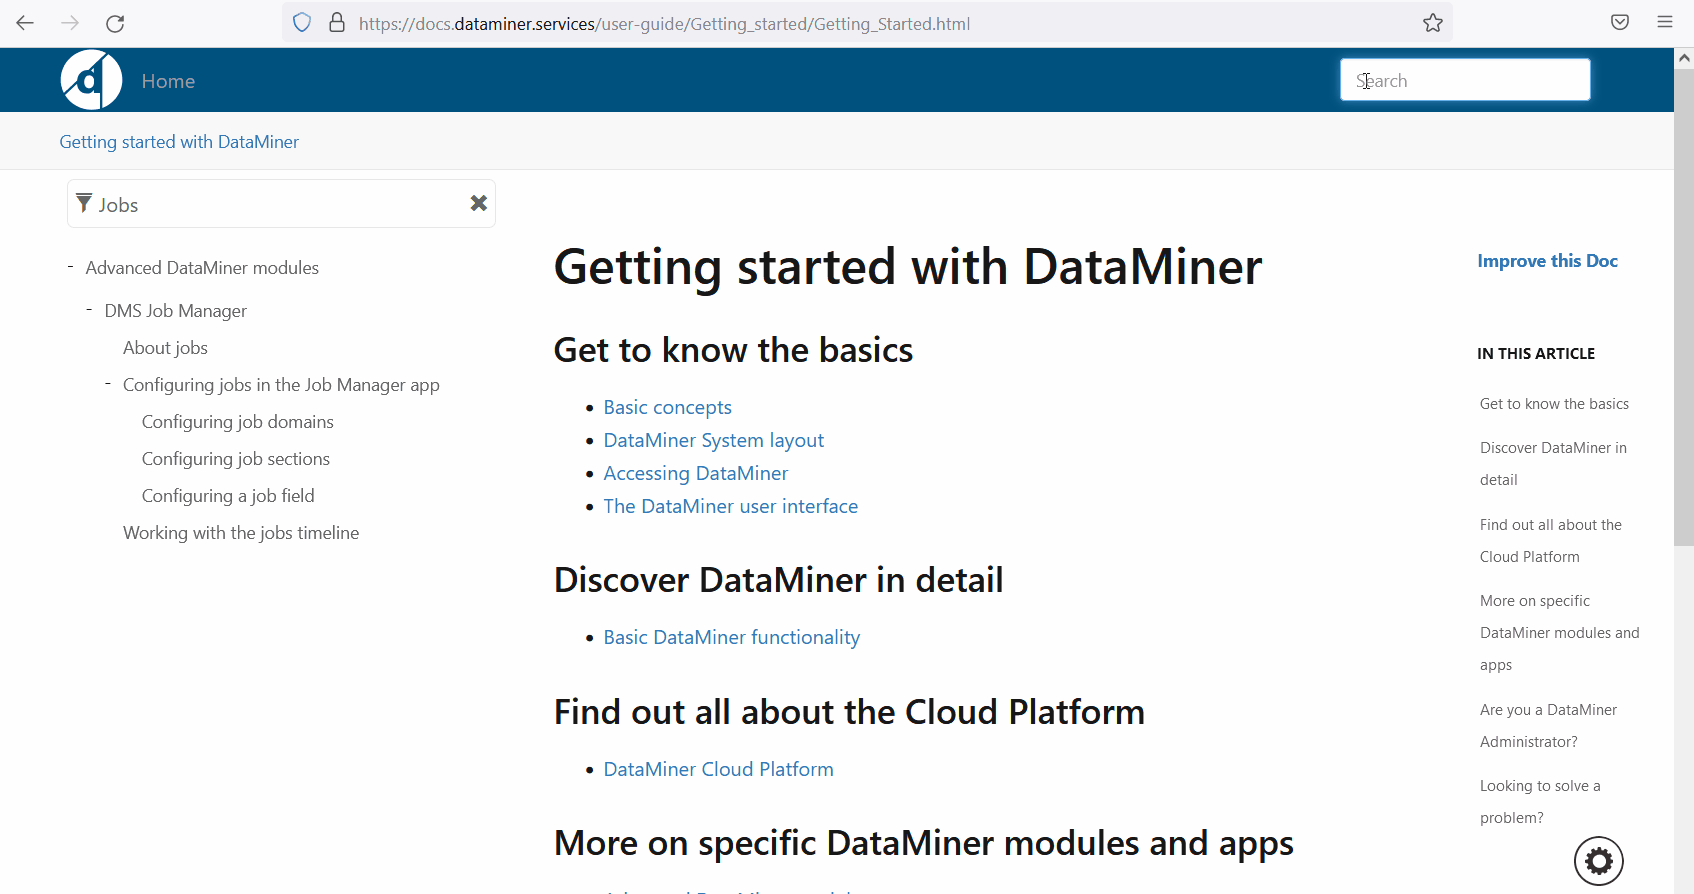Click the Discover DataMiner in detail heading
This screenshot has width=1694, height=894.
778,580
